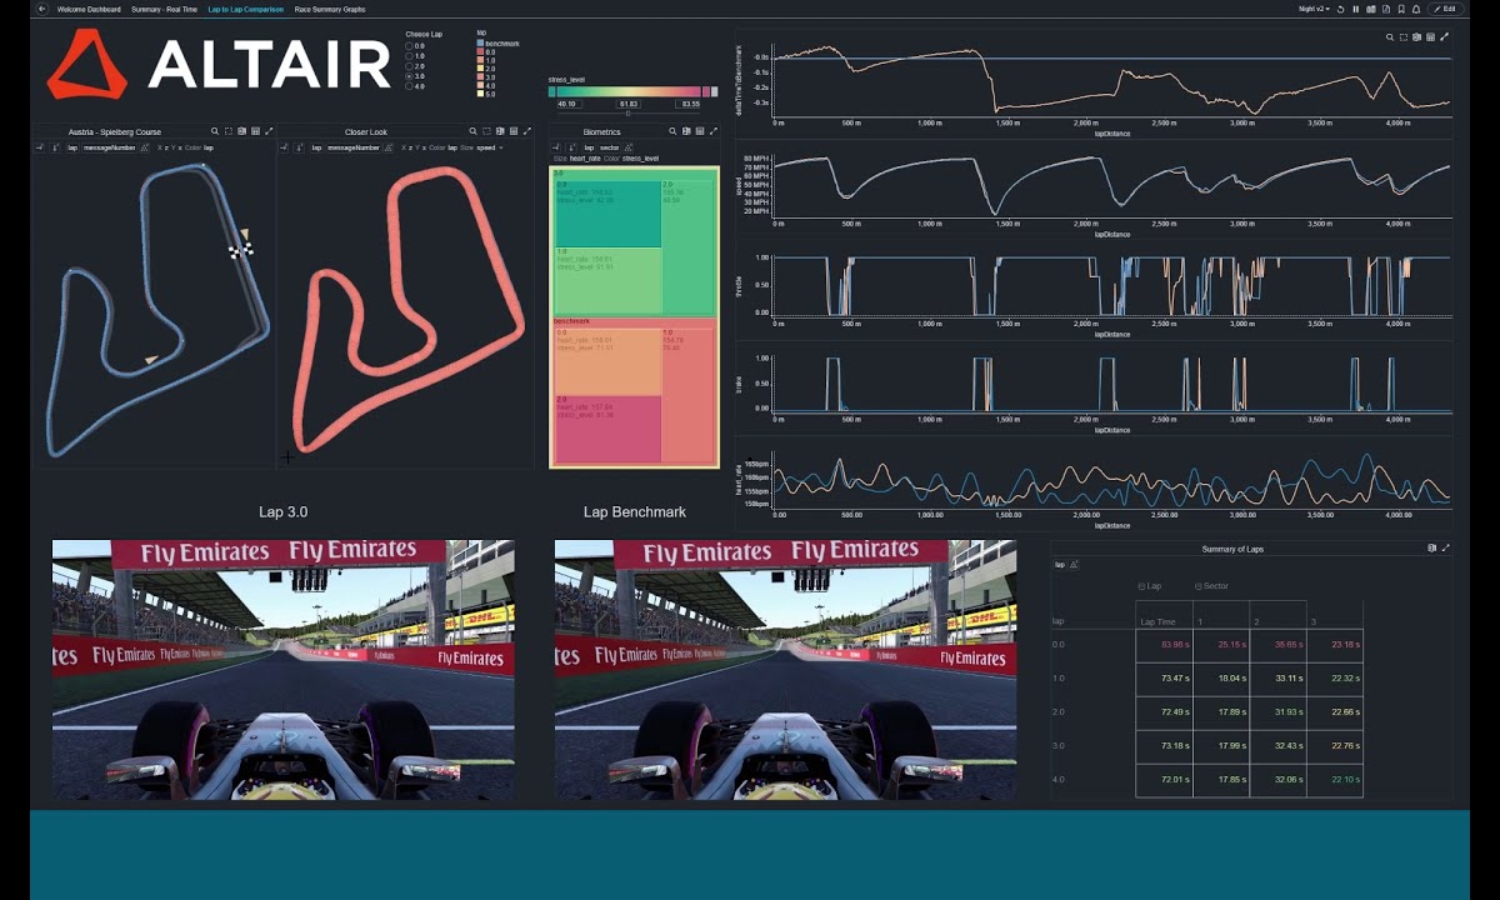
Task: Open the Welcome Dashboard tab
Action: (x=89, y=9)
